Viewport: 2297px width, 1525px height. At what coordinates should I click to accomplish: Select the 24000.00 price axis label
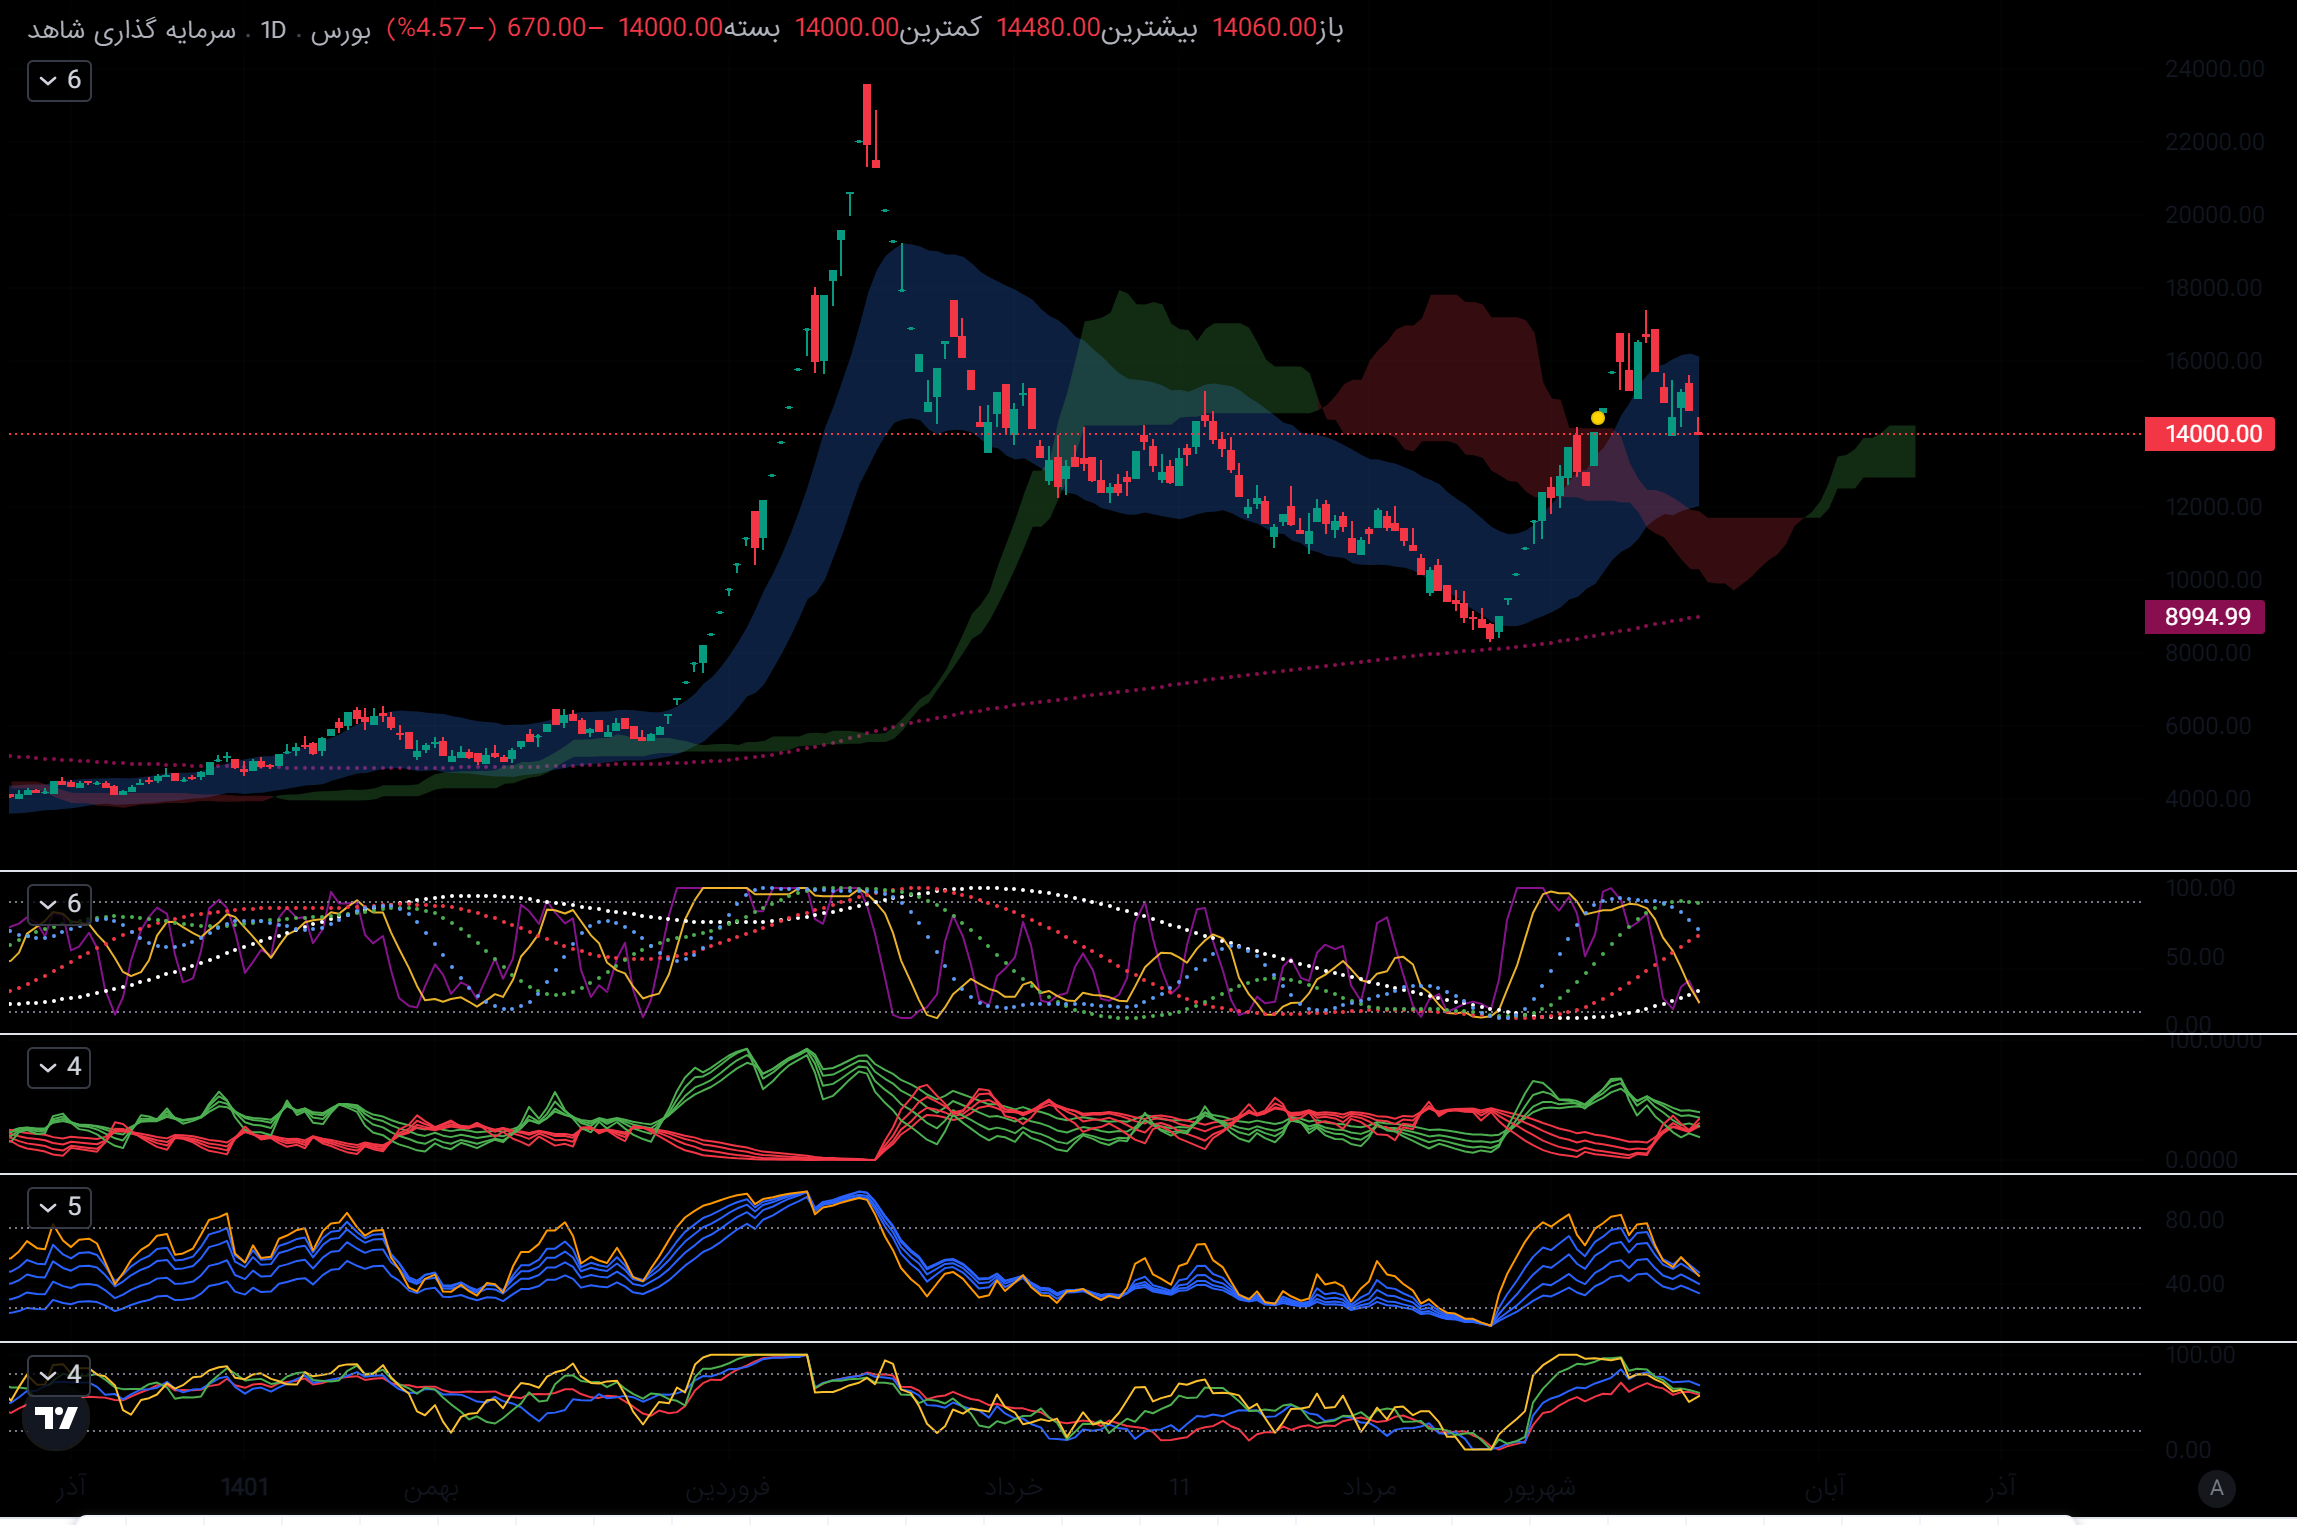pos(2214,69)
